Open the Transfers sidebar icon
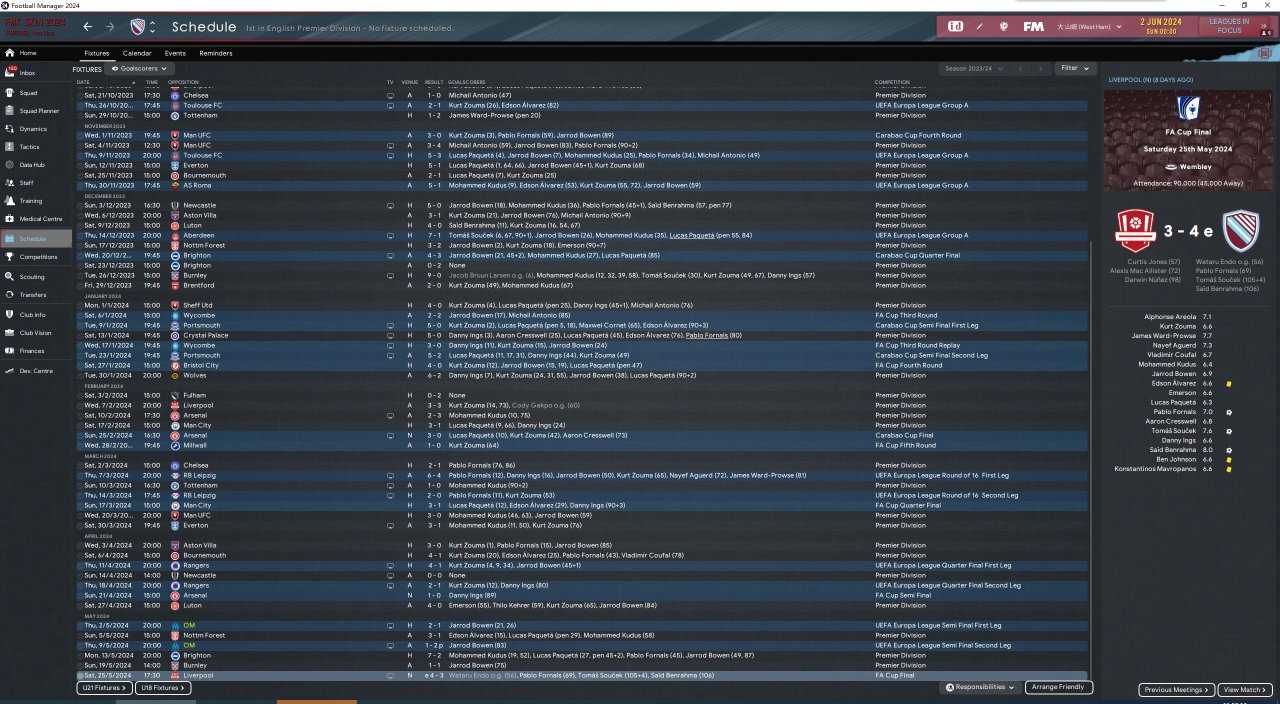 point(10,295)
